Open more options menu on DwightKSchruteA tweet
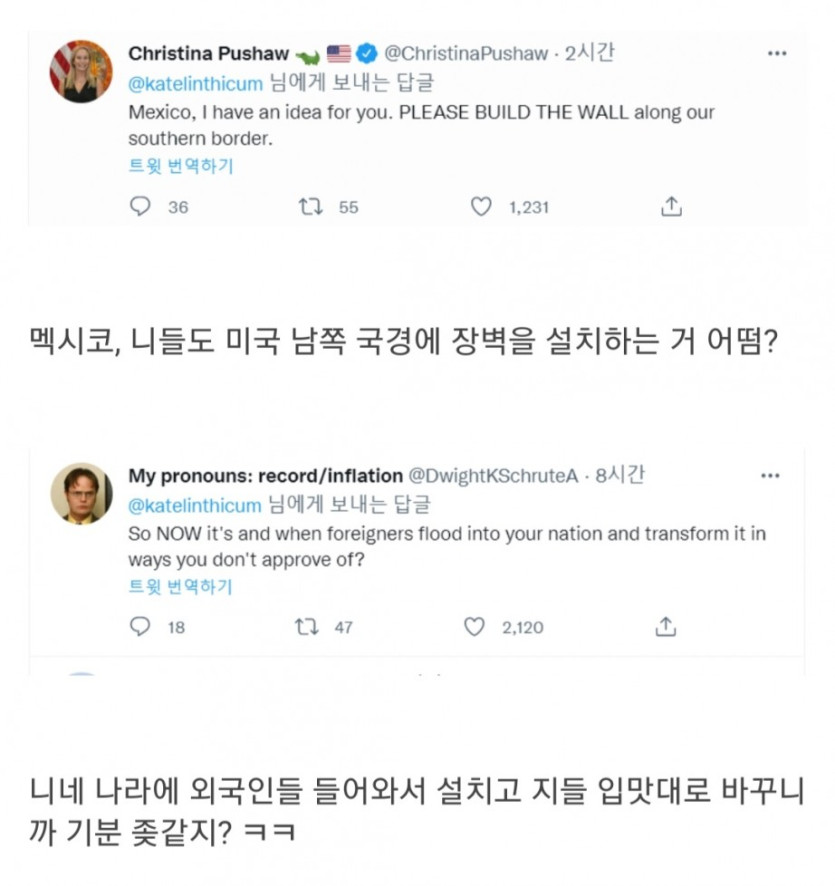Viewport: 835px width, 886px height. [x=769, y=475]
